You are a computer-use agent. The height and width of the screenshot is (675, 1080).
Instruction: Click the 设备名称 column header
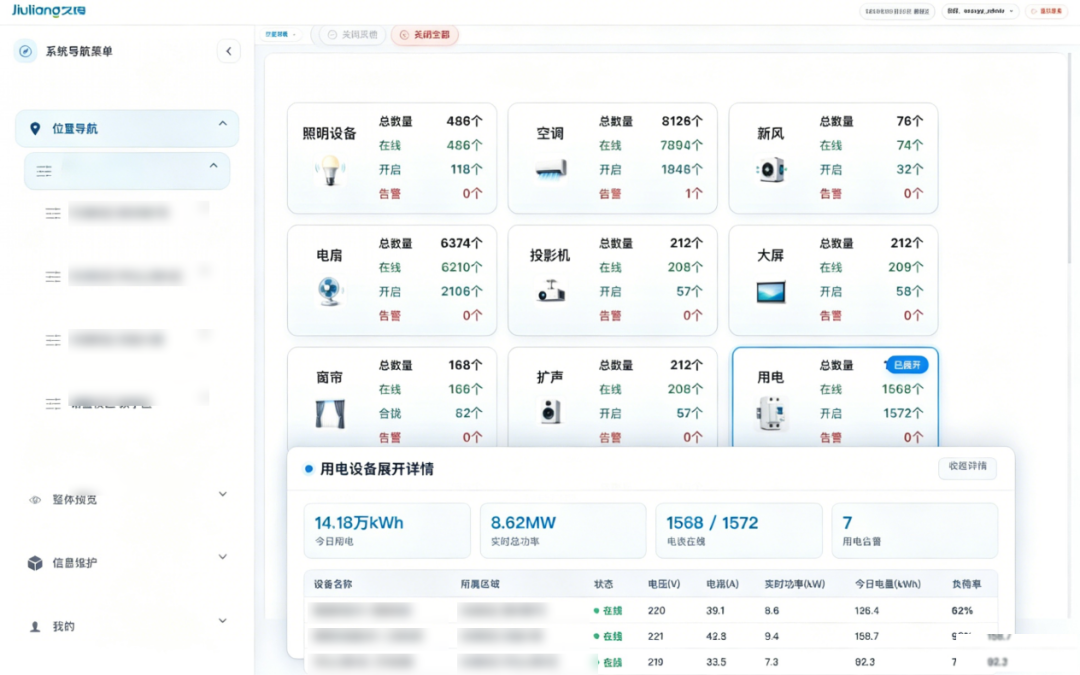point(333,584)
